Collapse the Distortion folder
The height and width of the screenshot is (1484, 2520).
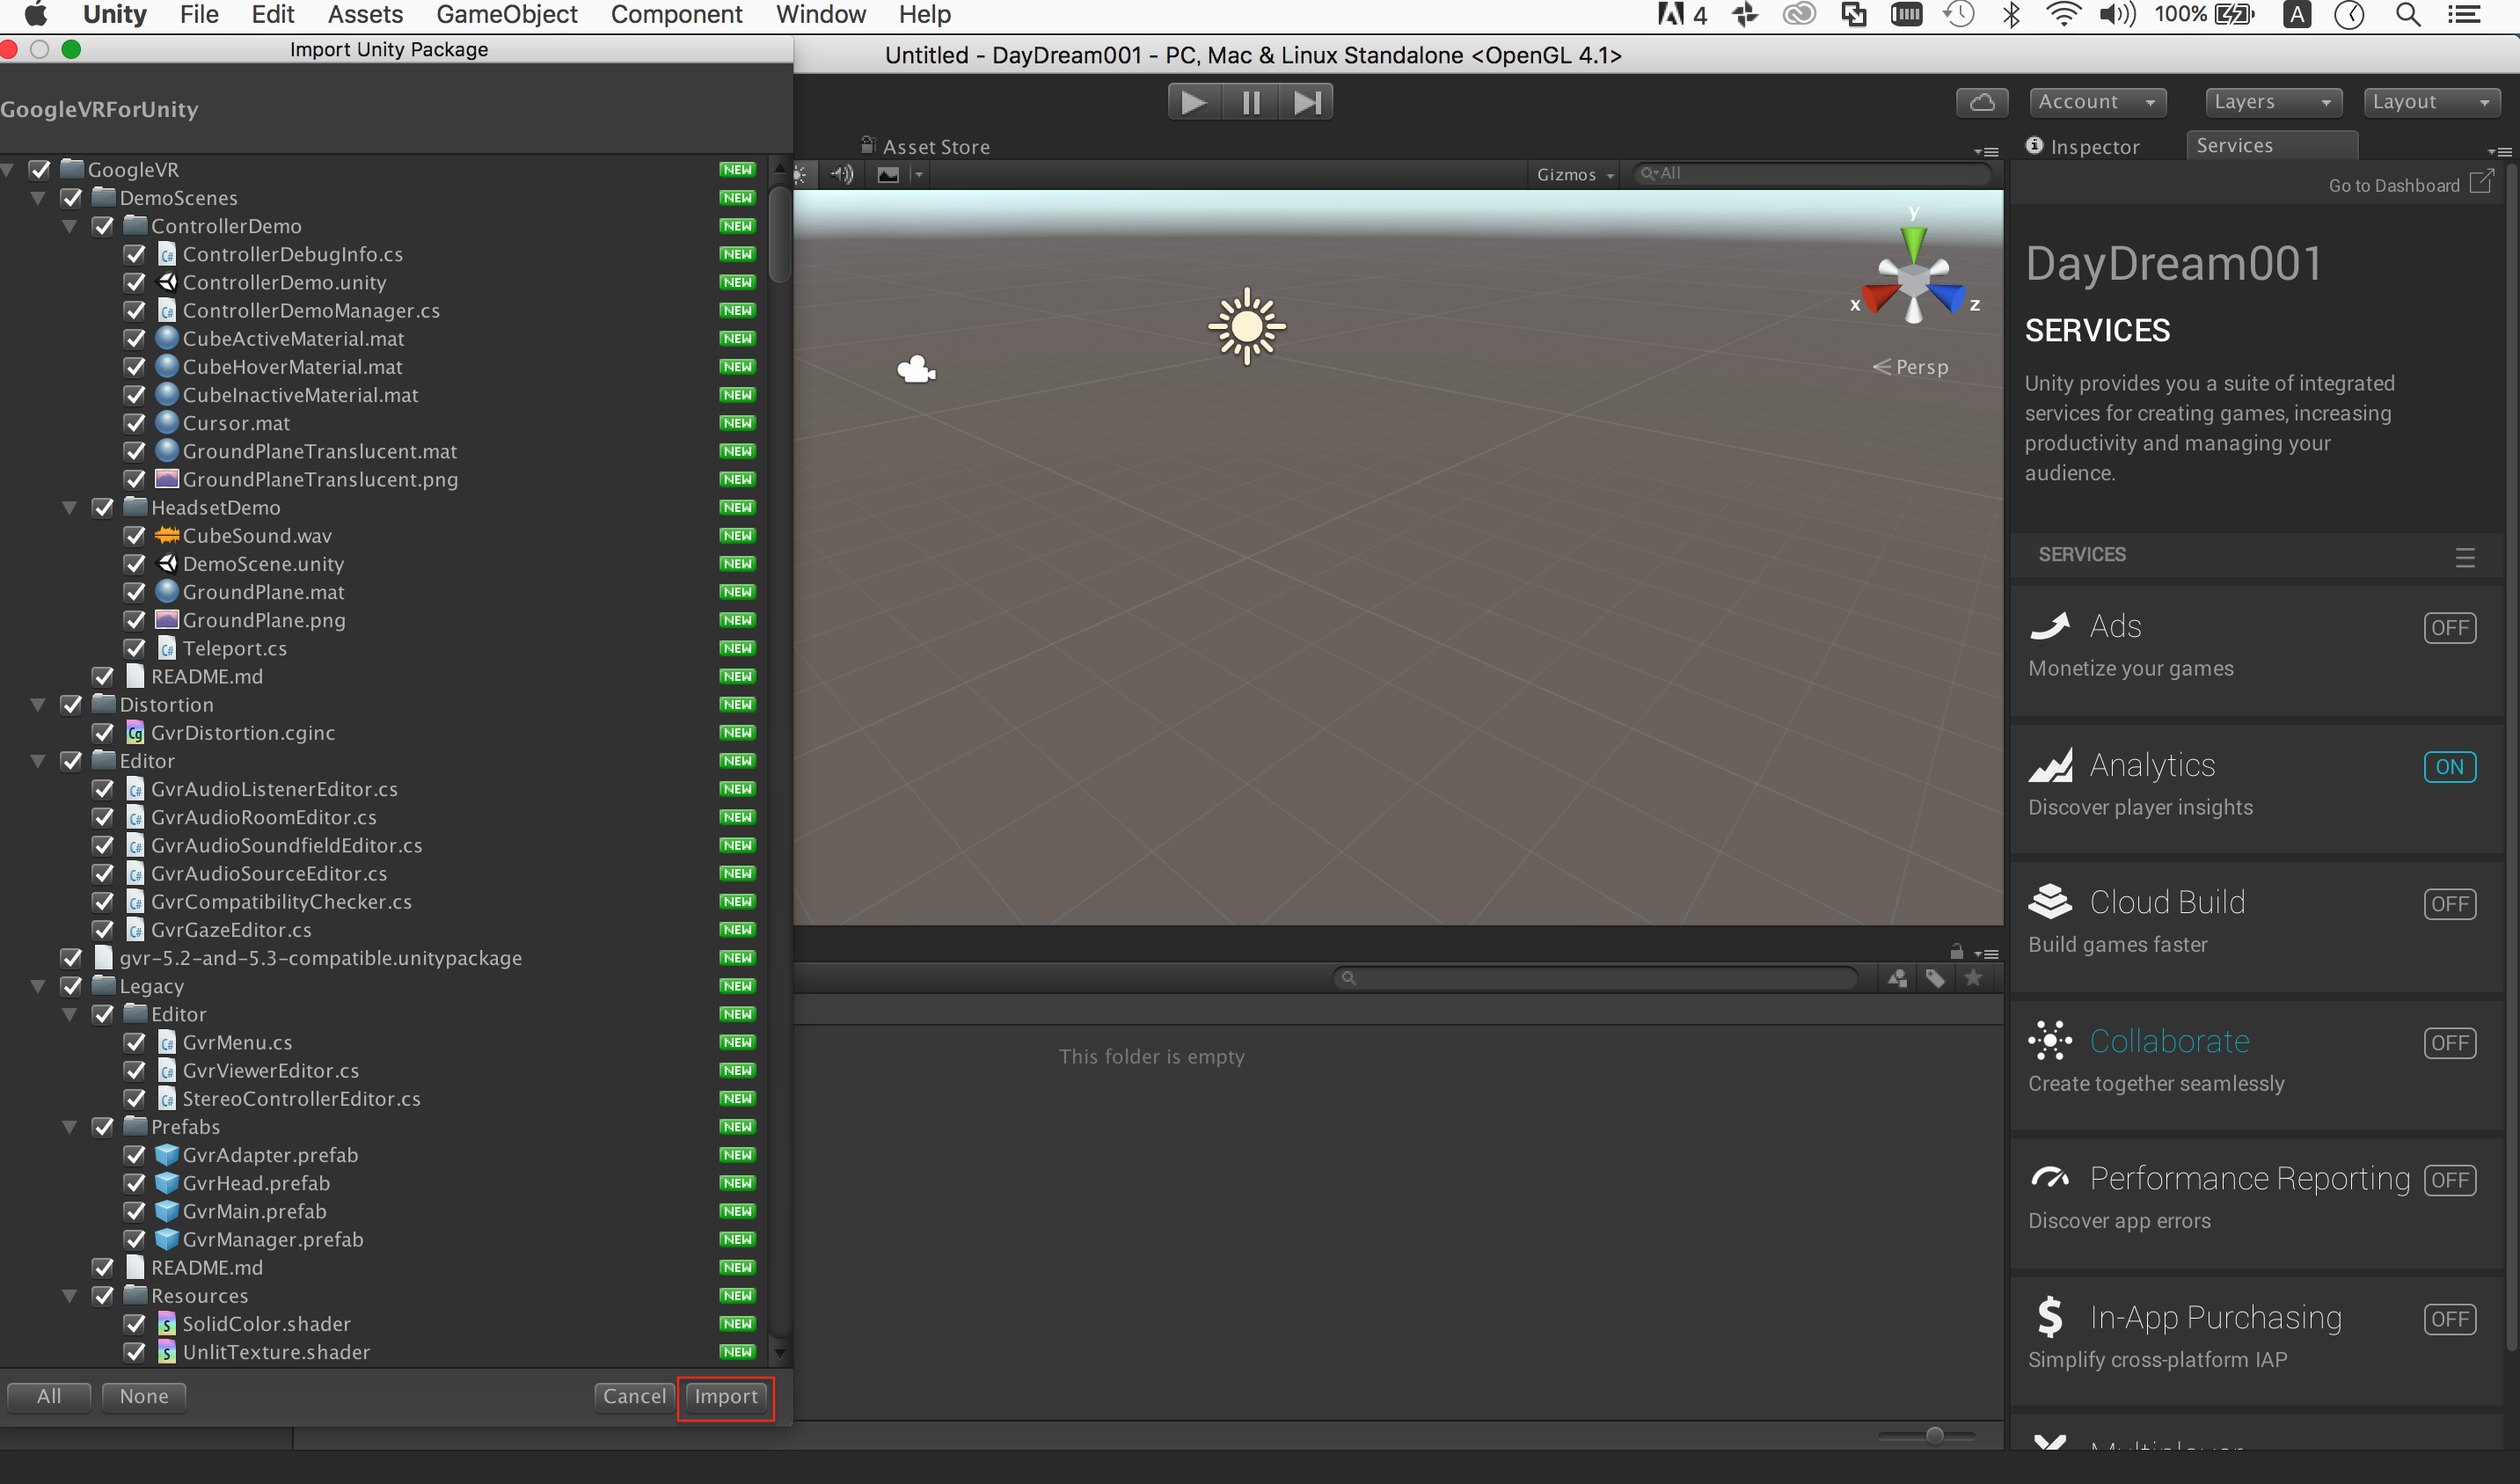pos(38,705)
